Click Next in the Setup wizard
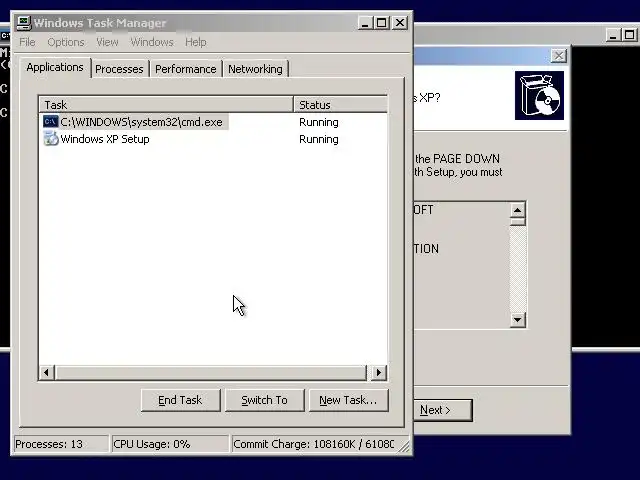Viewport: 640px width, 480px height. 443,410
